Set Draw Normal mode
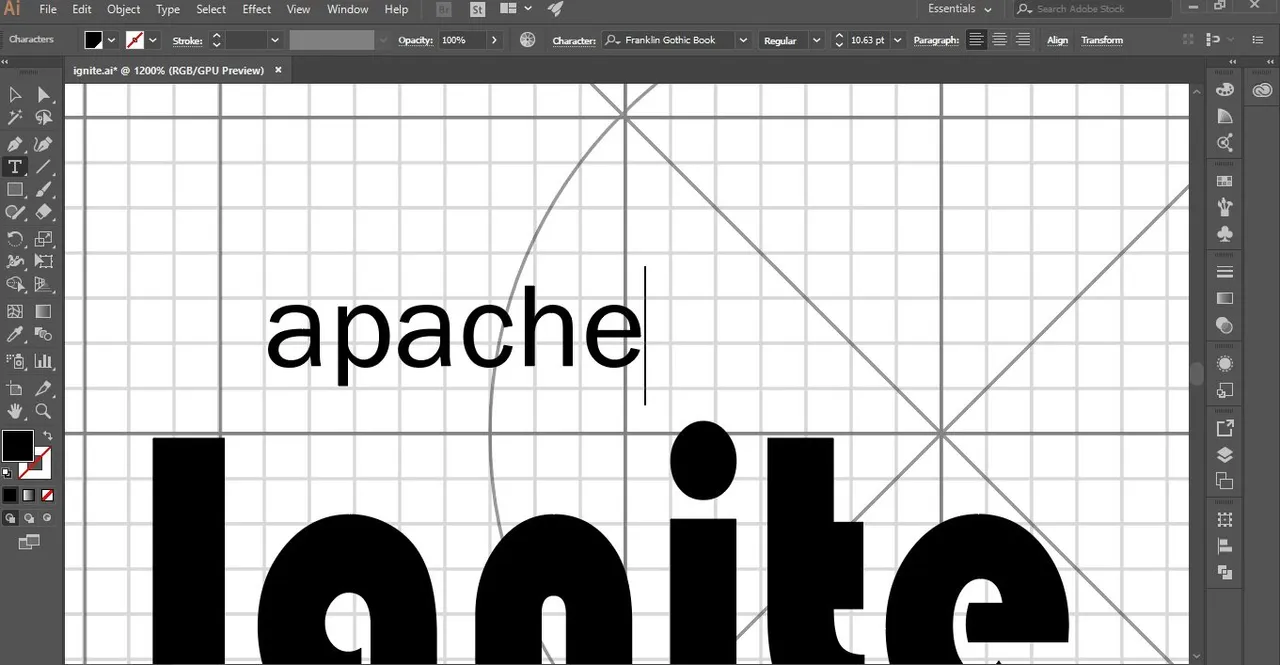The image size is (1280, 665). [10, 518]
